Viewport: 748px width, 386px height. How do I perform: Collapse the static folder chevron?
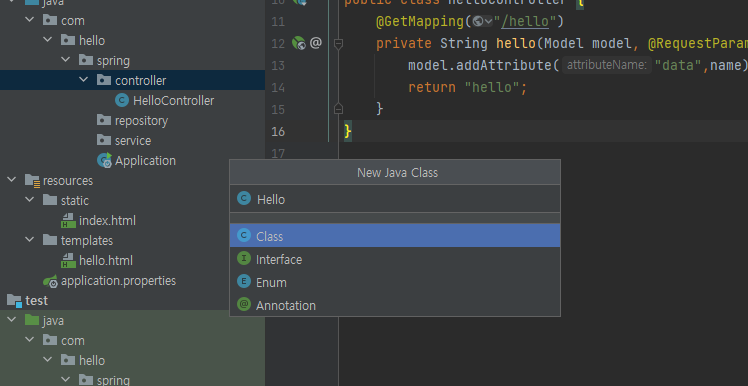(30, 200)
